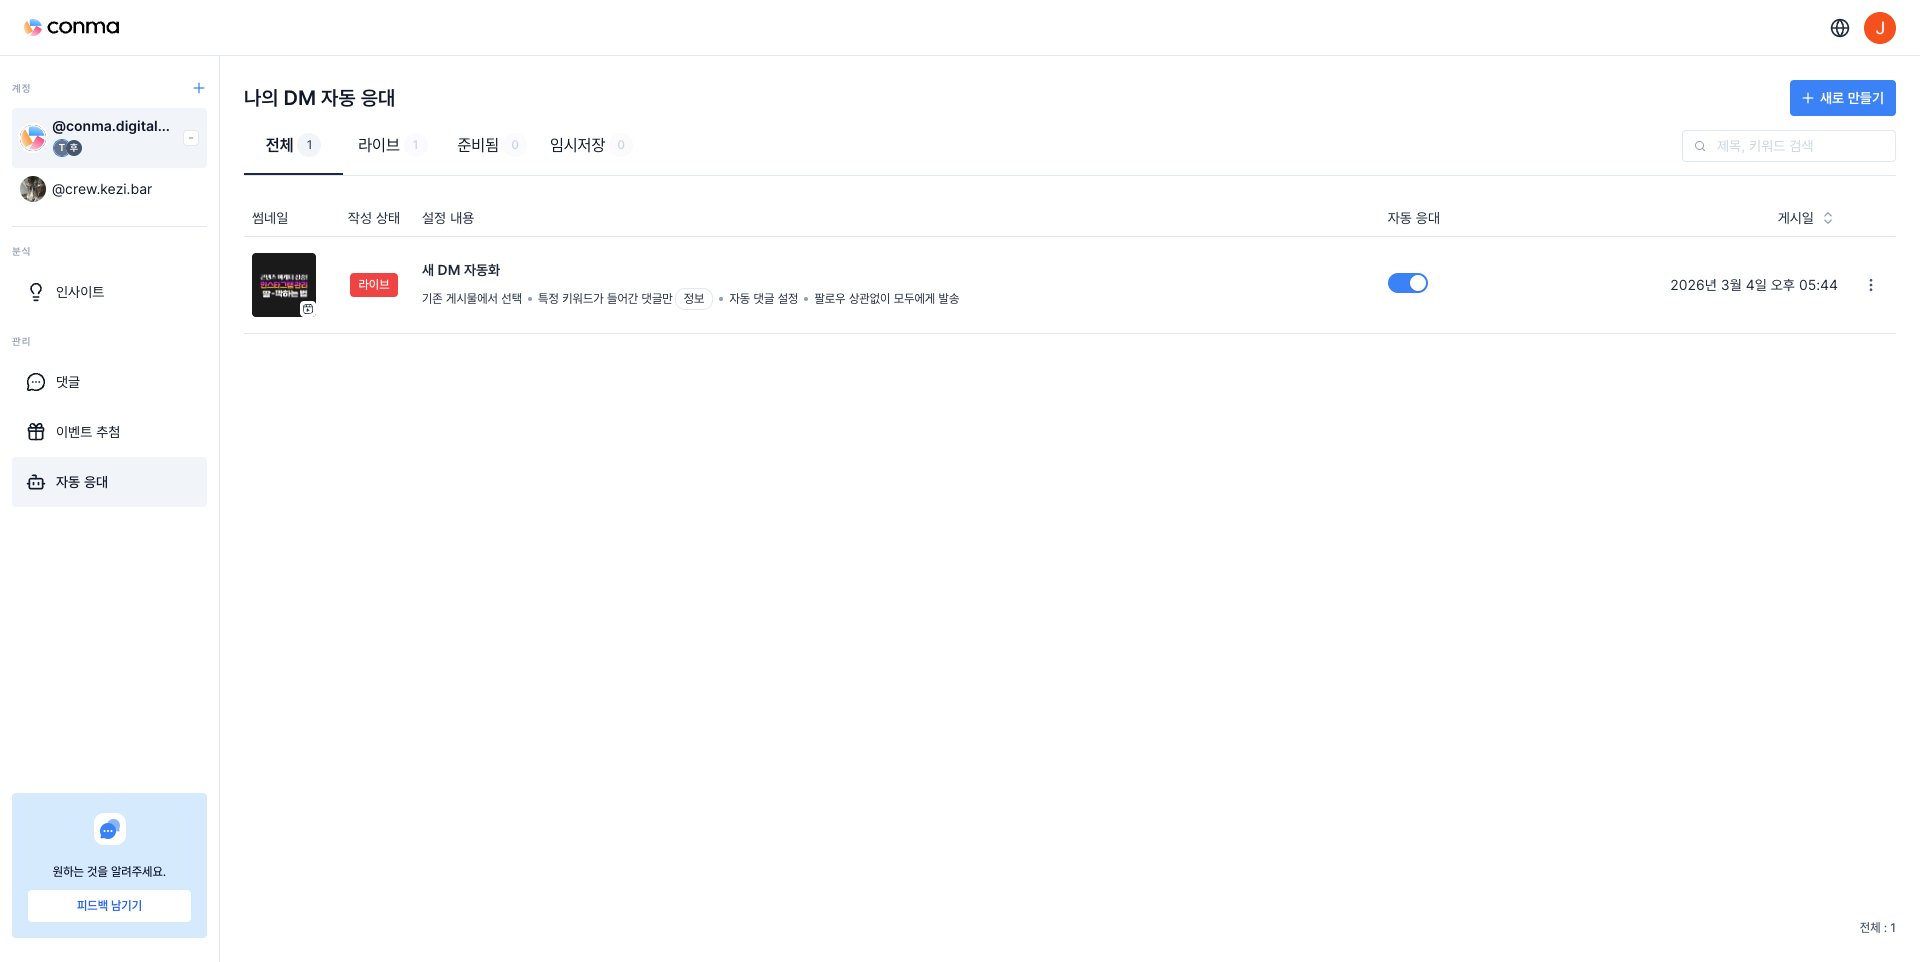Click the 새로 만들기 button

(x=1842, y=98)
